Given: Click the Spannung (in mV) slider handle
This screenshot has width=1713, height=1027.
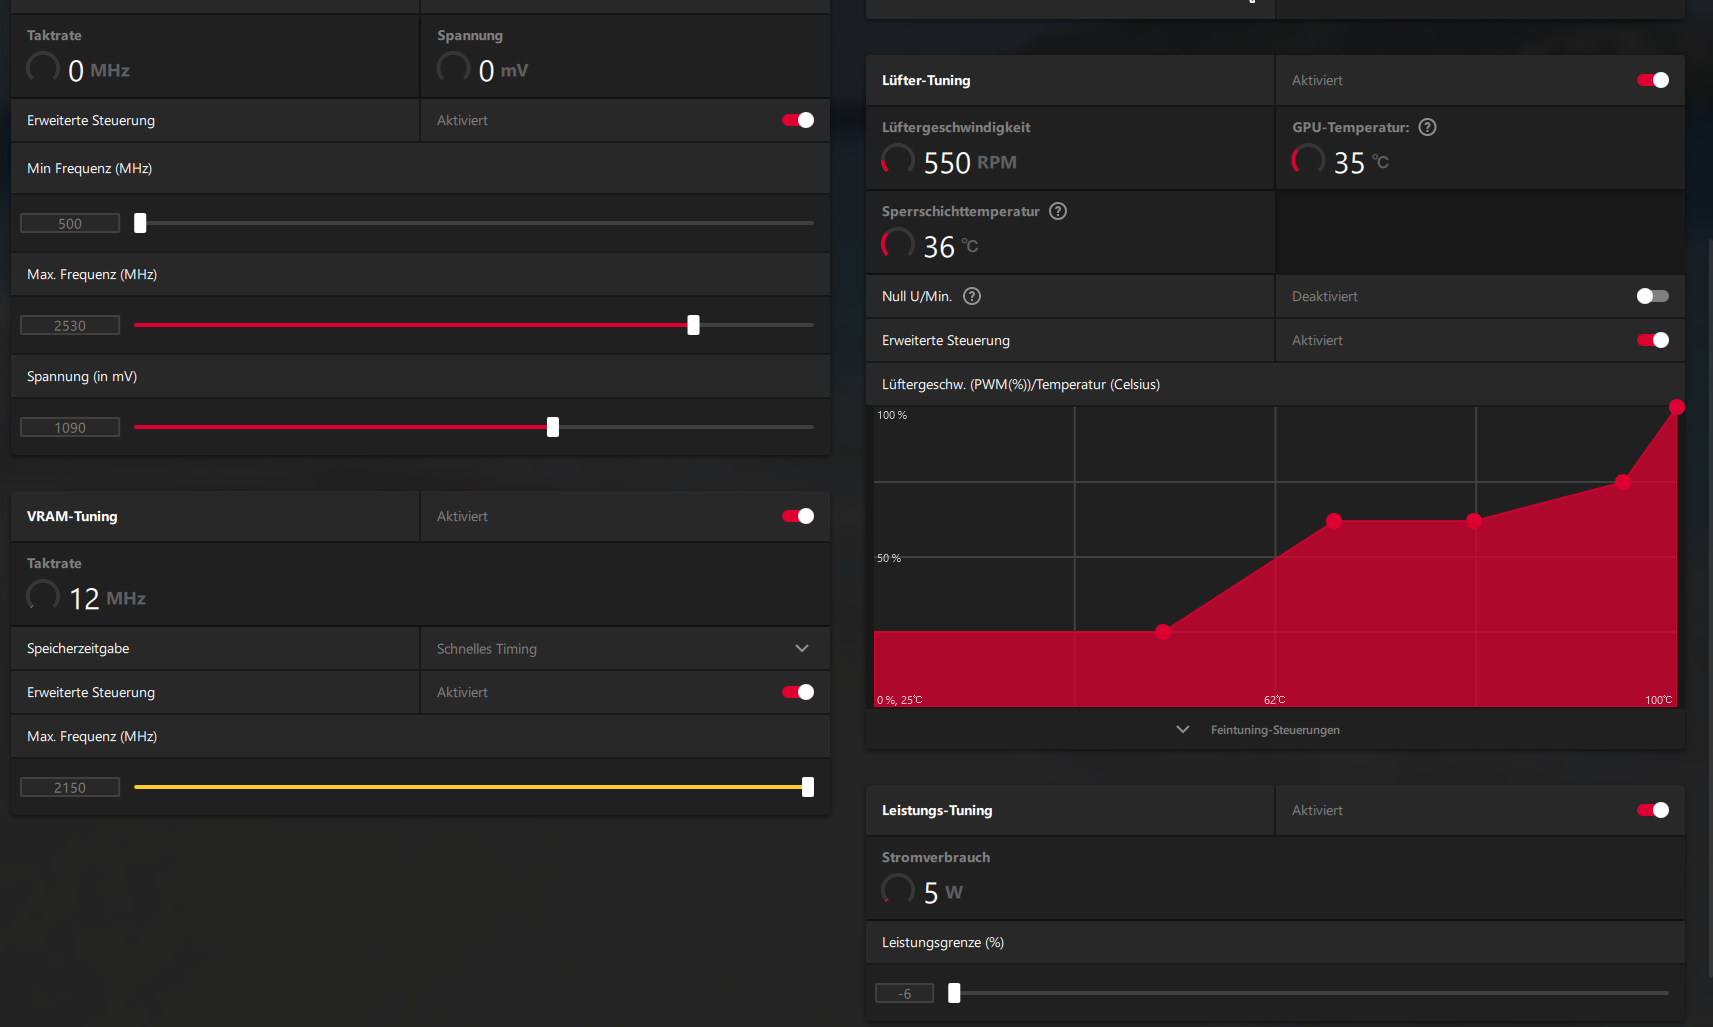Looking at the screenshot, I should 553,427.
